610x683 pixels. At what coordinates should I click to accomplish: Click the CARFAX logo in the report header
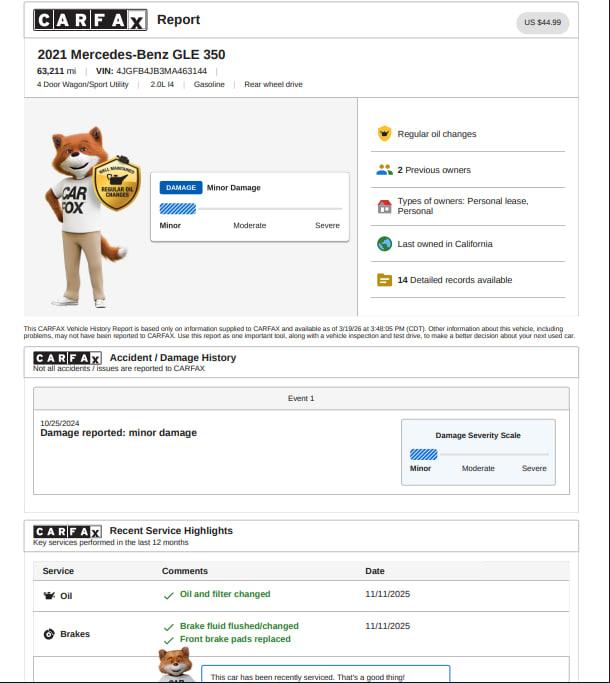(x=90, y=20)
